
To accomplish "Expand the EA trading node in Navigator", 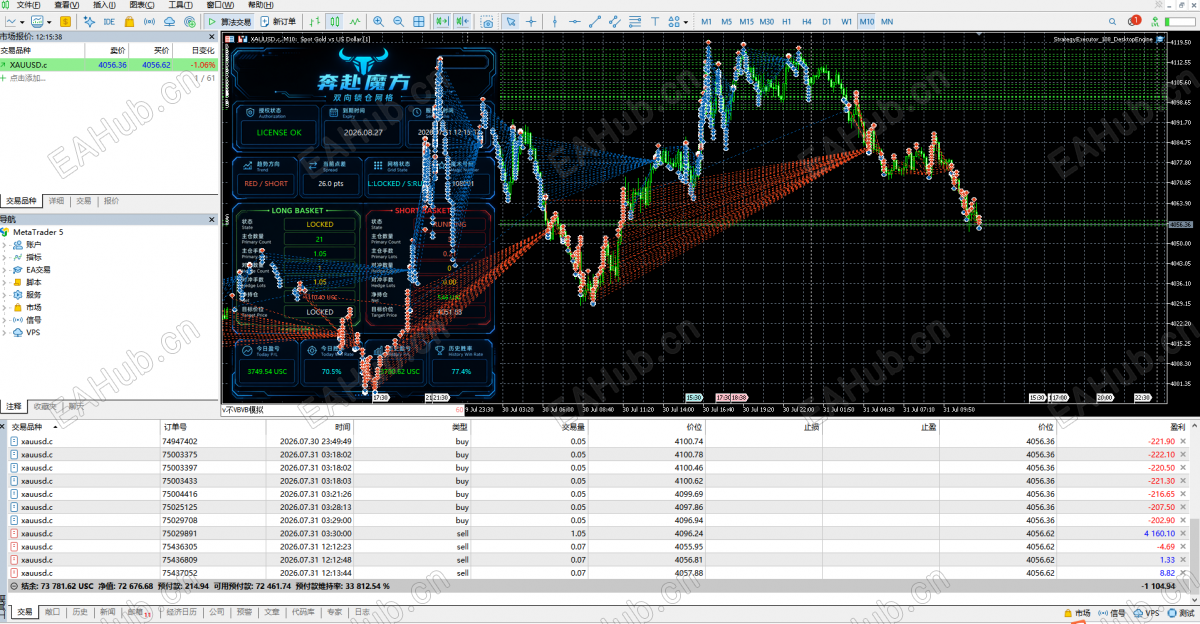I will pyautogui.click(x=4, y=269).
